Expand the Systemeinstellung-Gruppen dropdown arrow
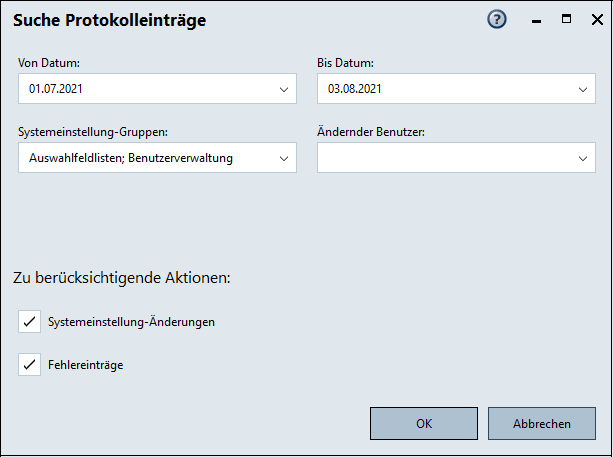This screenshot has width=613, height=457. (x=283, y=158)
